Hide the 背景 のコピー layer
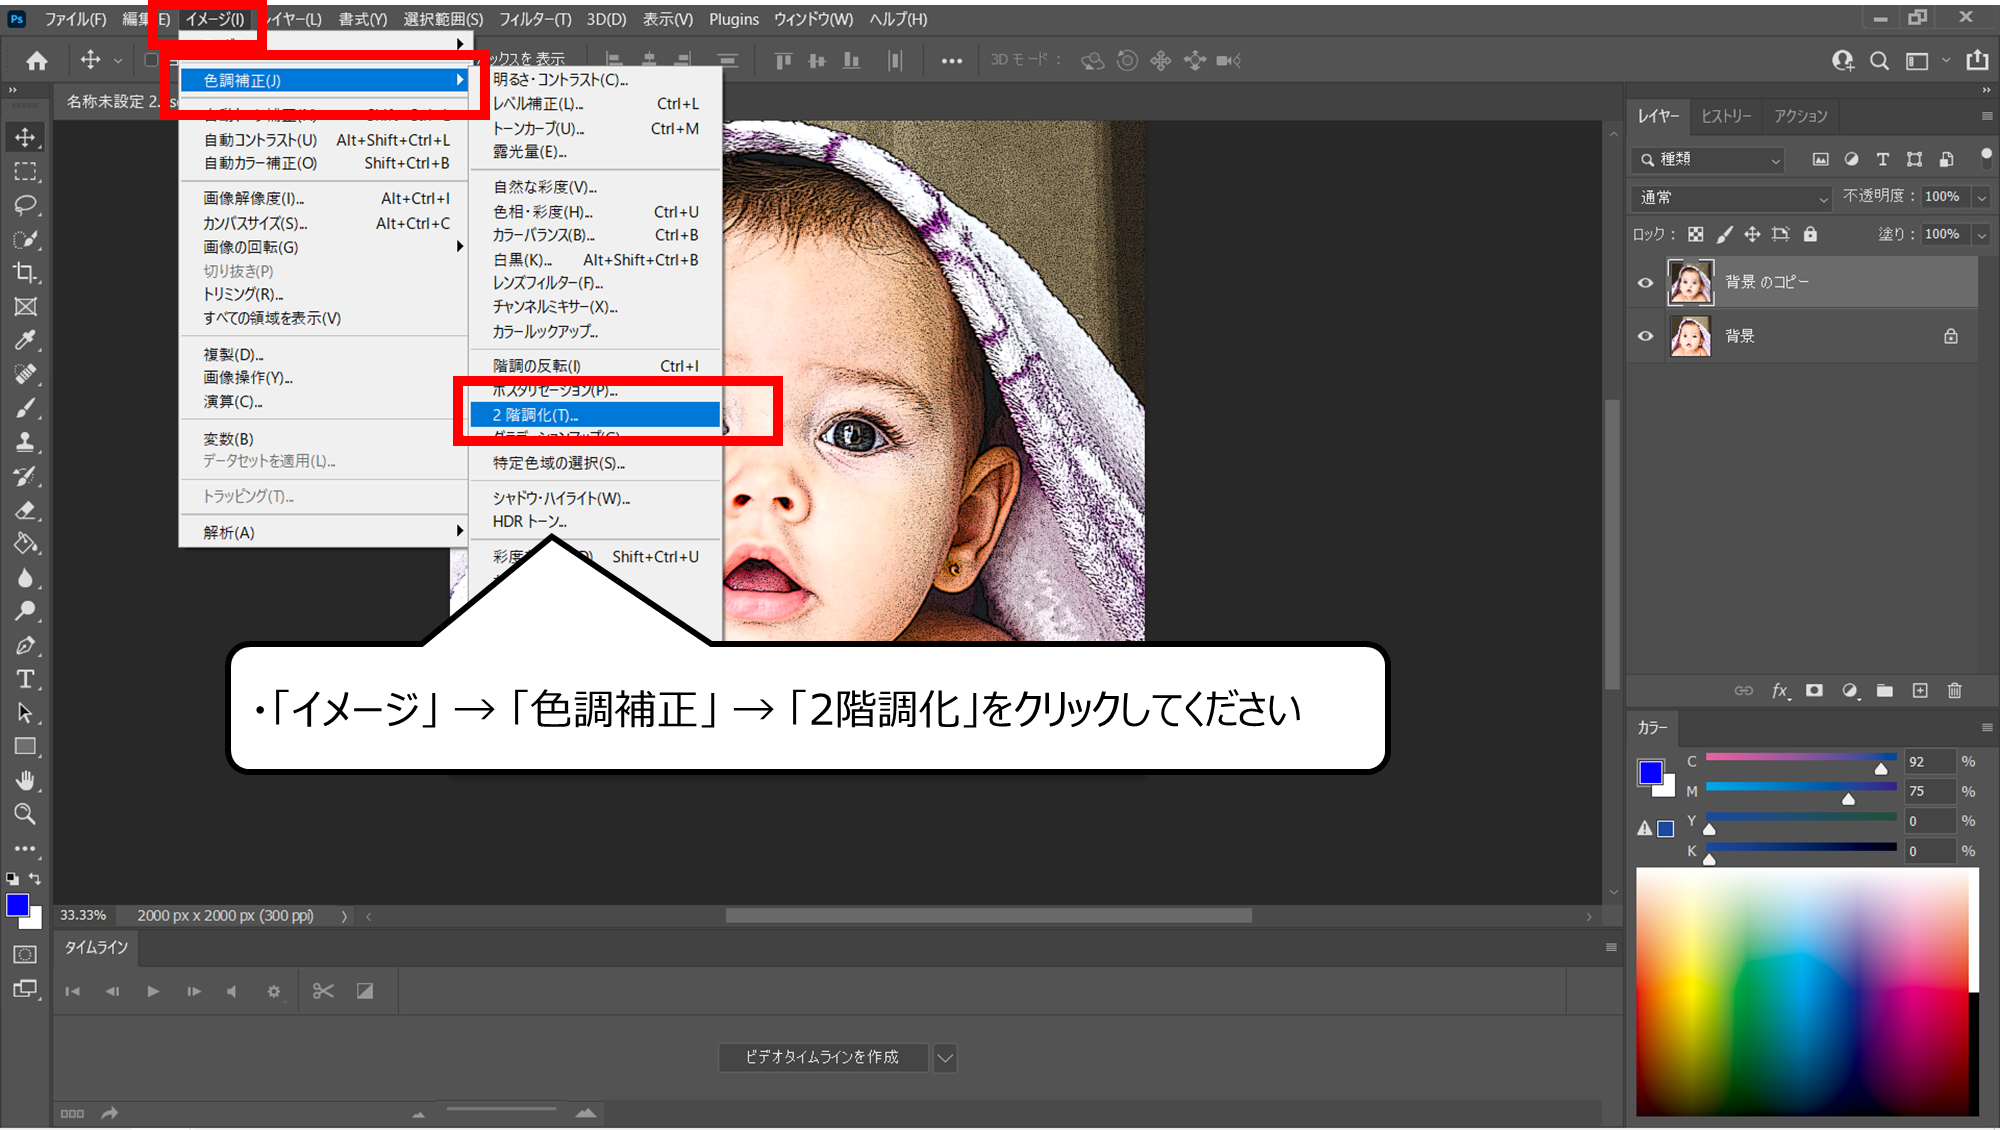Screen dimensions: 2000x1130 pyautogui.click(x=1645, y=283)
